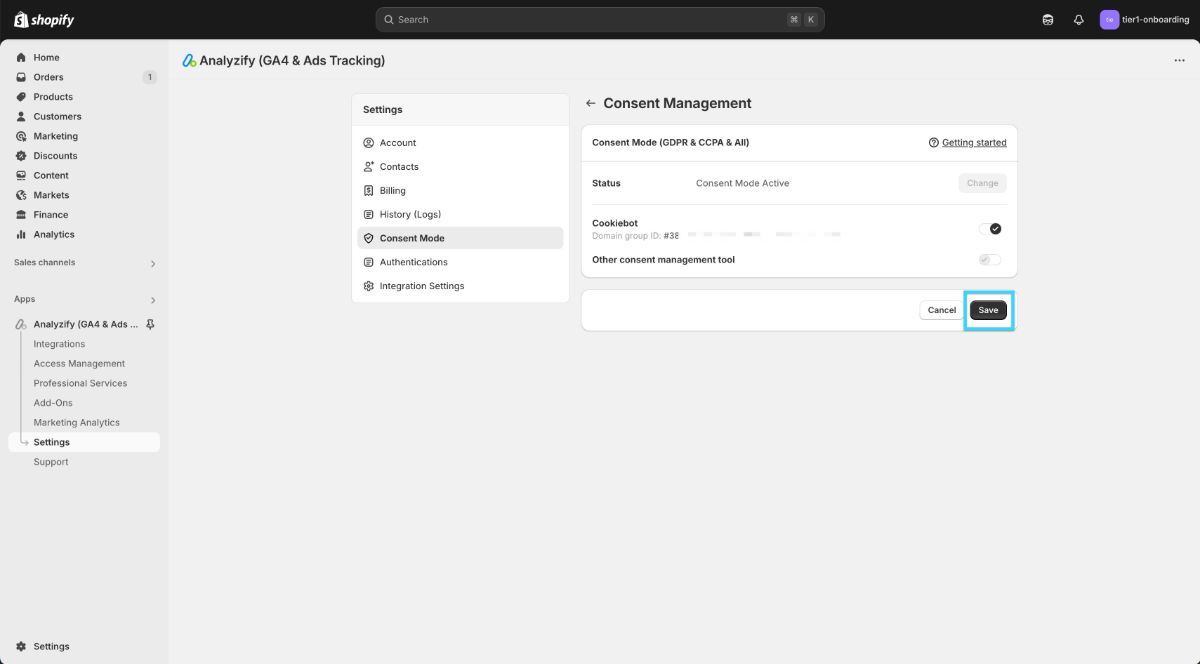Image resolution: width=1200 pixels, height=664 pixels.
Task: Click the Consent Mode shield icon
Action: click(x=369, y=238)
